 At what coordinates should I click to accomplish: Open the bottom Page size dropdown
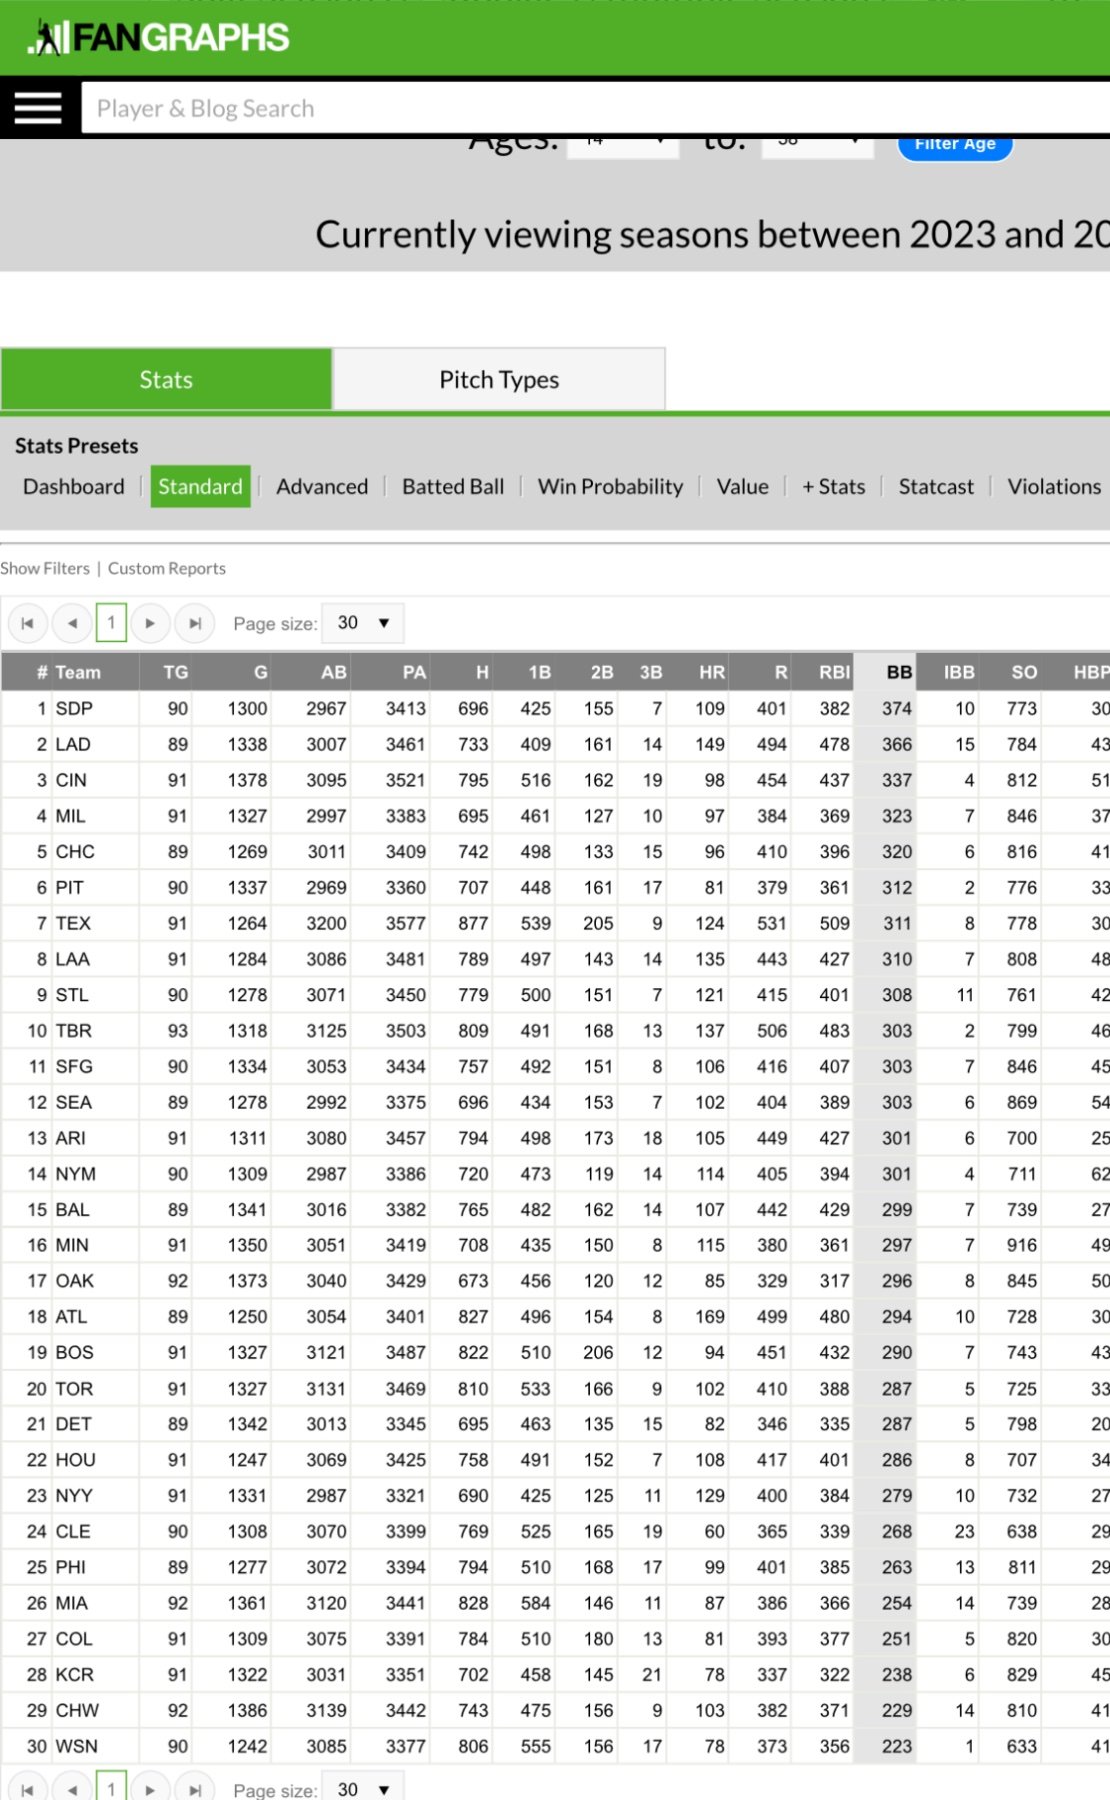[x=363, y=1789]
